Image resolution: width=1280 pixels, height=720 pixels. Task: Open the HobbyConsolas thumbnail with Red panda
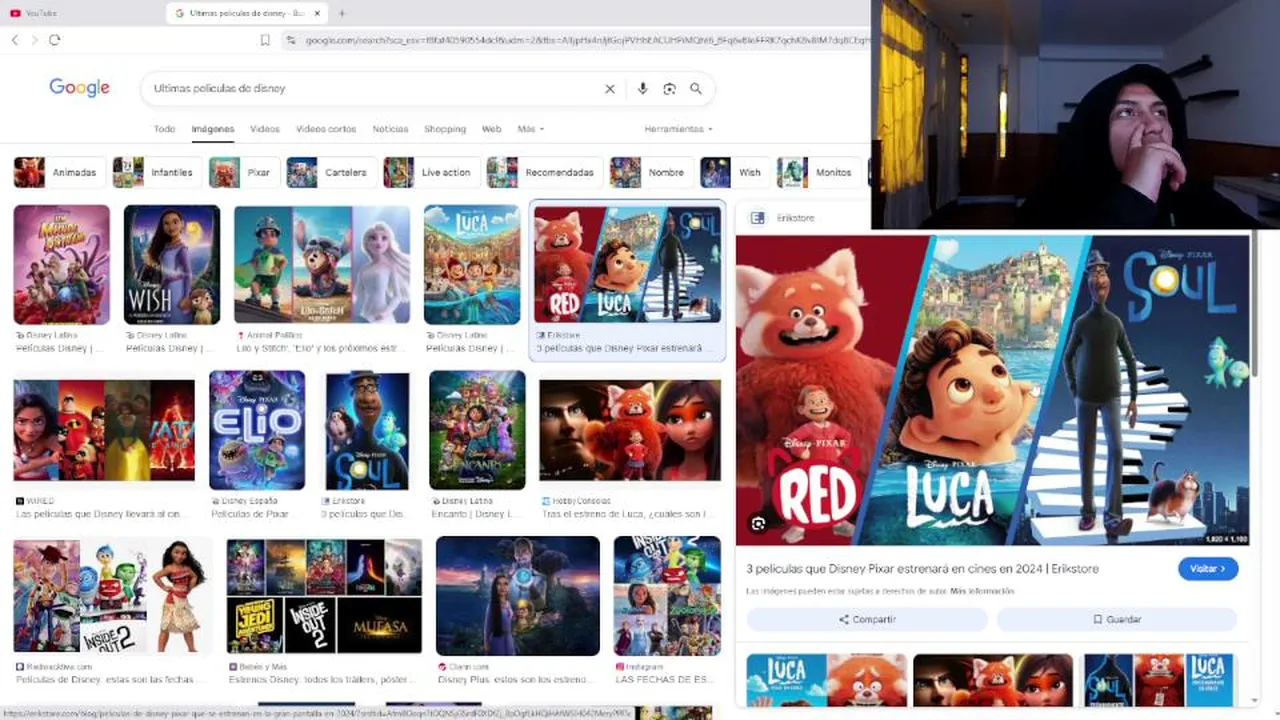(x=630, y=430)
